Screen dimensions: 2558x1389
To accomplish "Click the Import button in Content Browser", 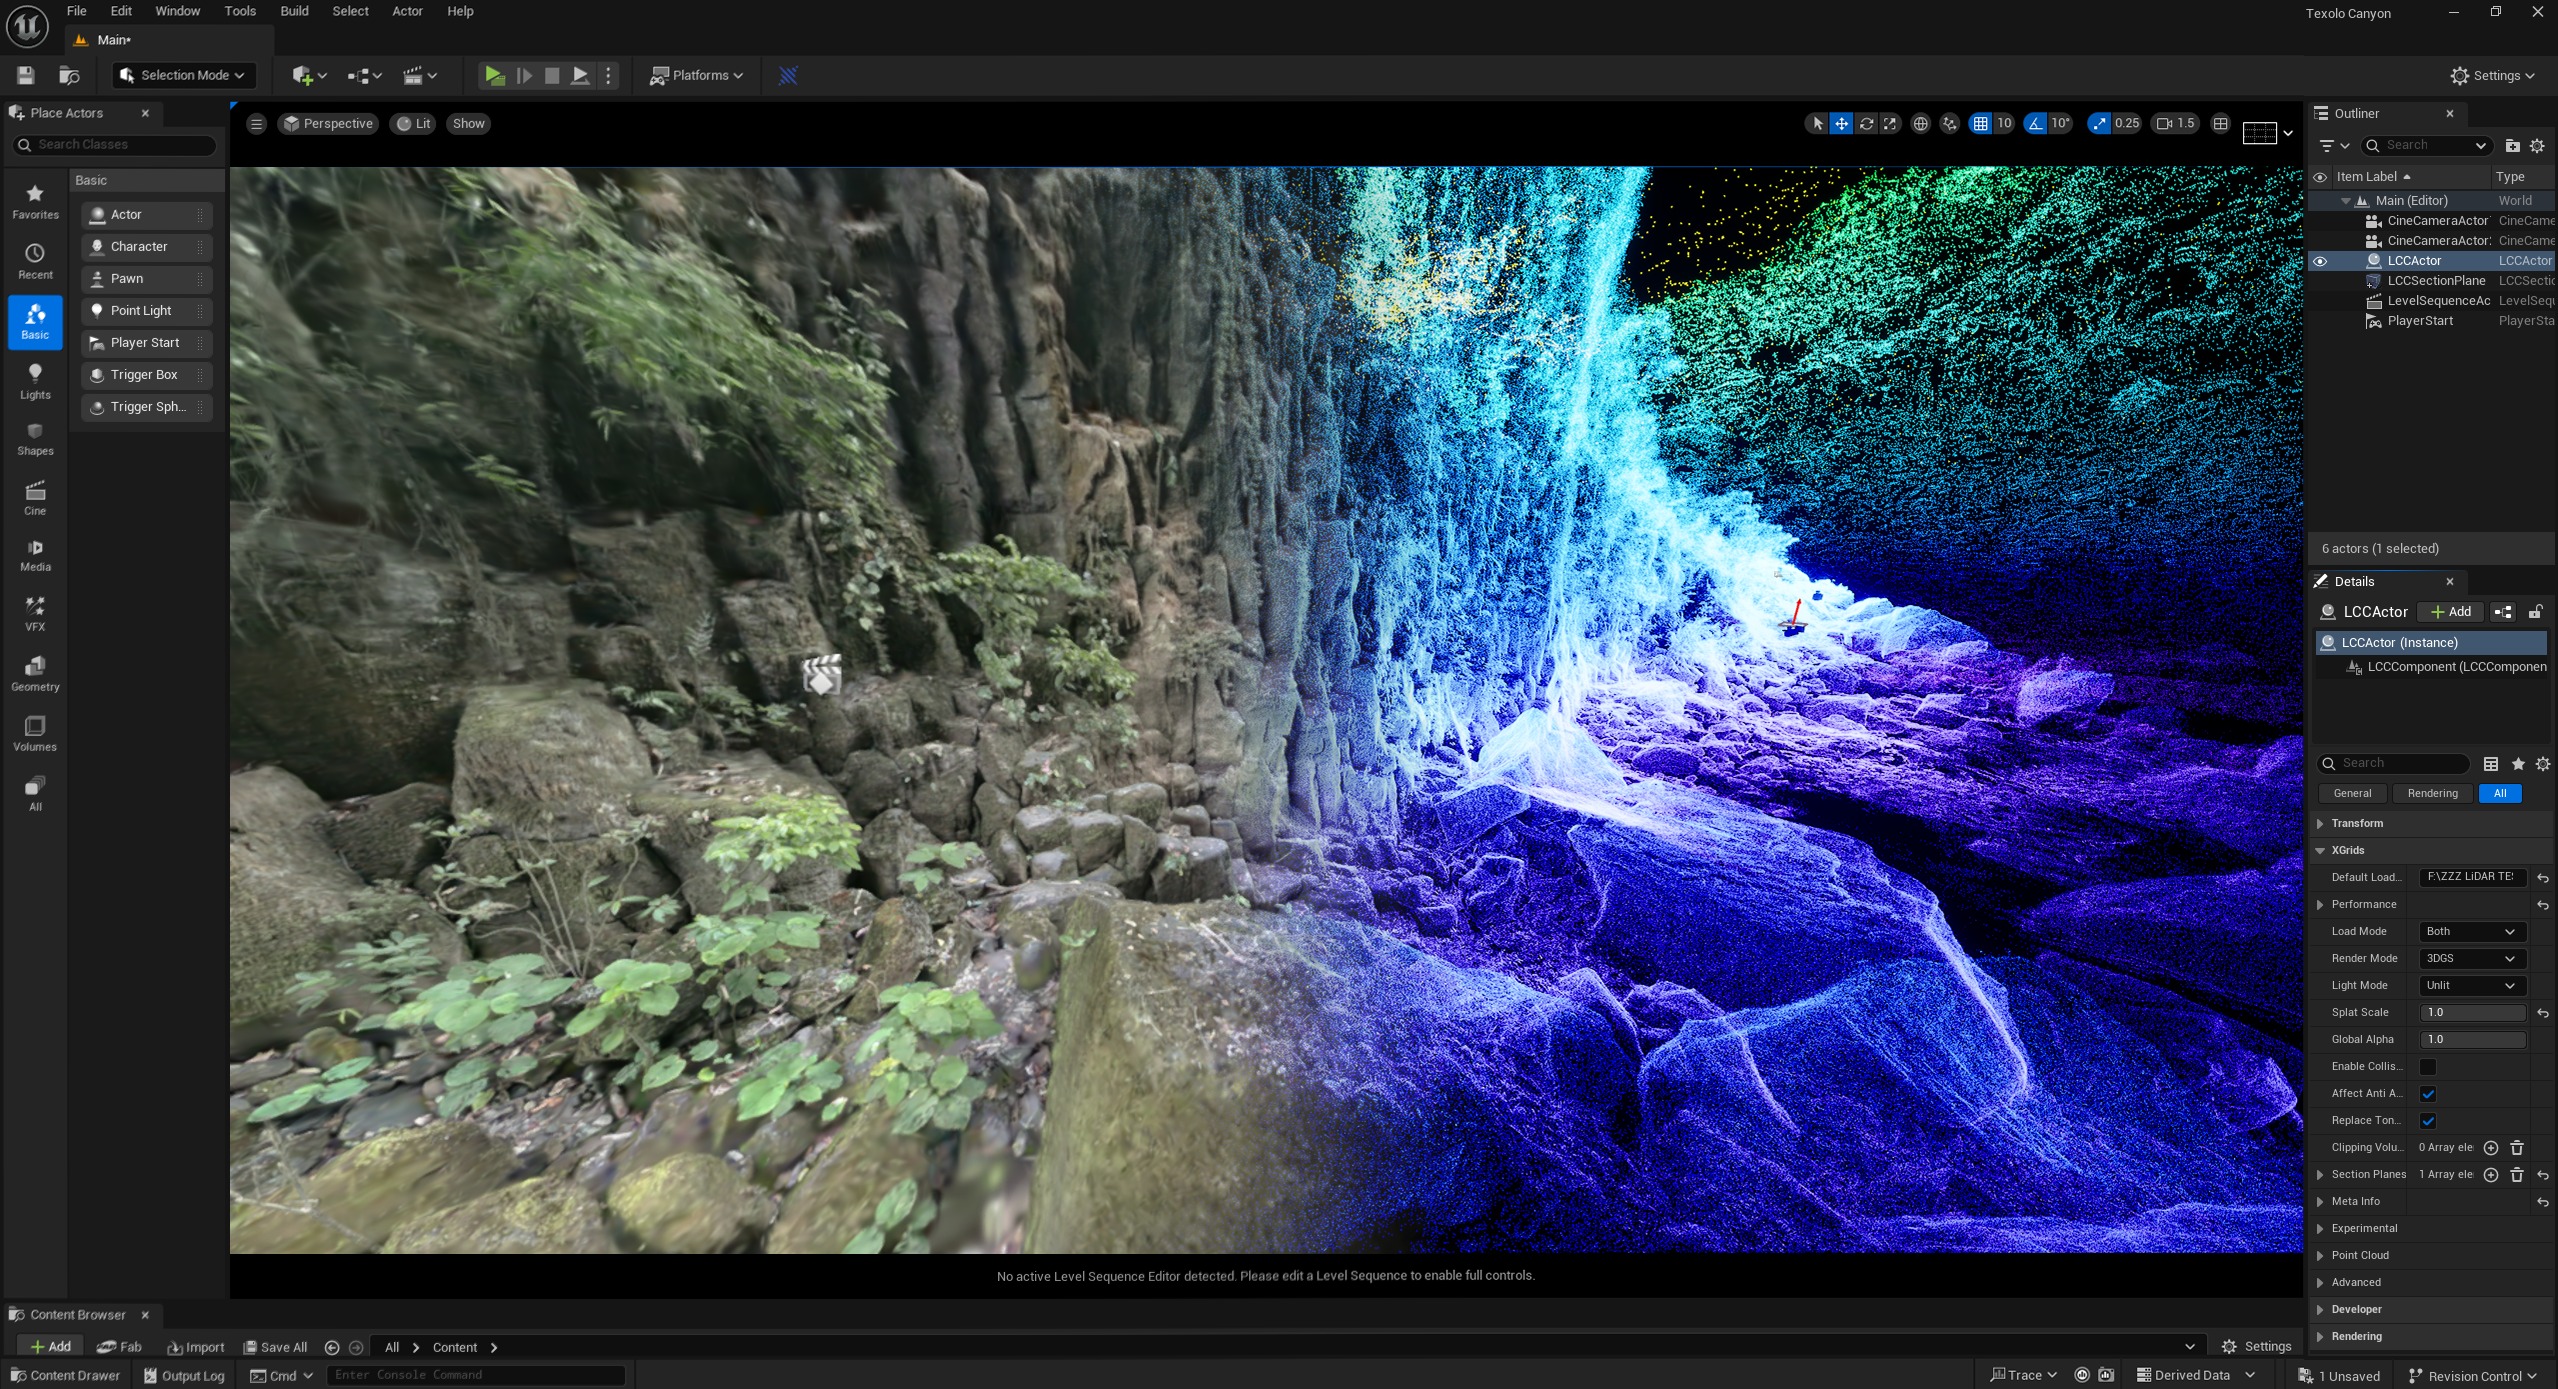I will [x=196, y=1347].
